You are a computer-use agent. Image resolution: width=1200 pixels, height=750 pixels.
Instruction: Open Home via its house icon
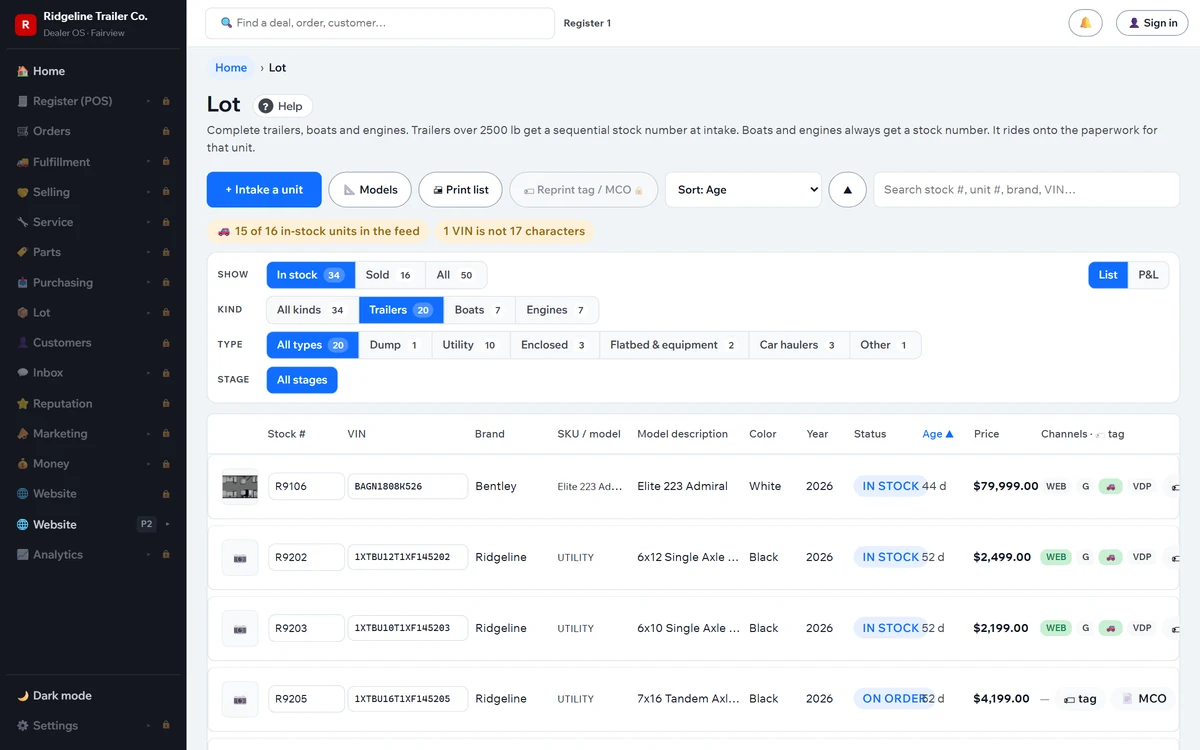click(23, 71)
